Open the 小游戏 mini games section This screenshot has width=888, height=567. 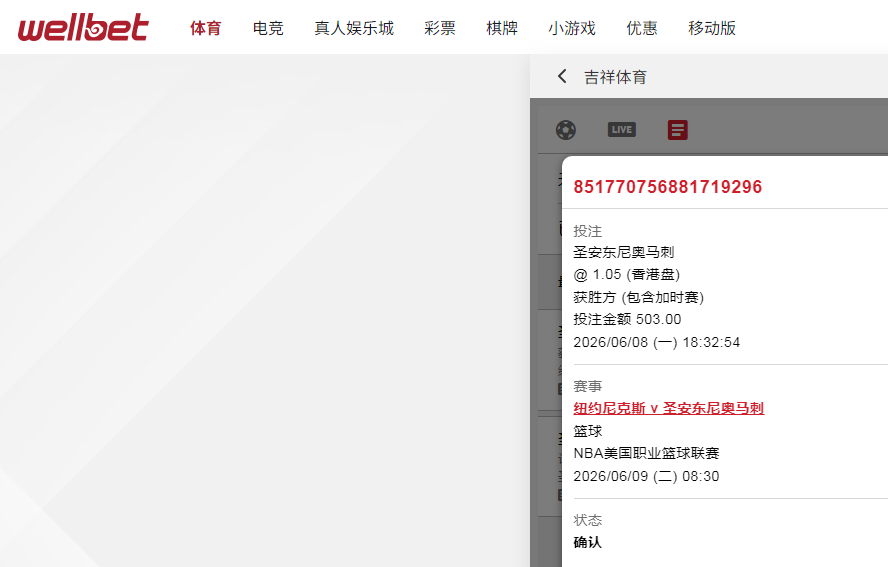click(x=572, y=28)
